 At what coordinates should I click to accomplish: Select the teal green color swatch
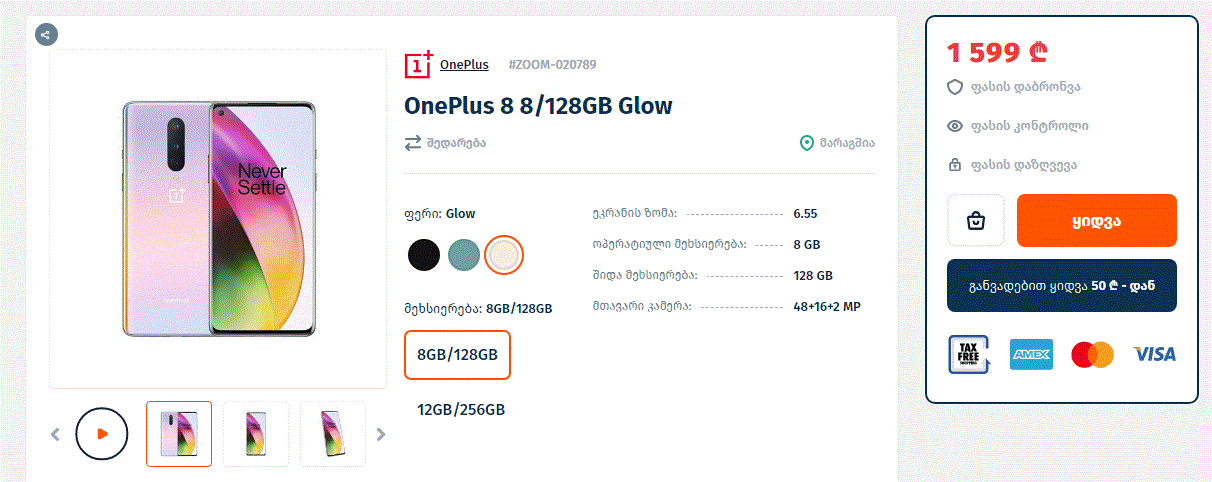pyautogui.click(x=464, y=255)
